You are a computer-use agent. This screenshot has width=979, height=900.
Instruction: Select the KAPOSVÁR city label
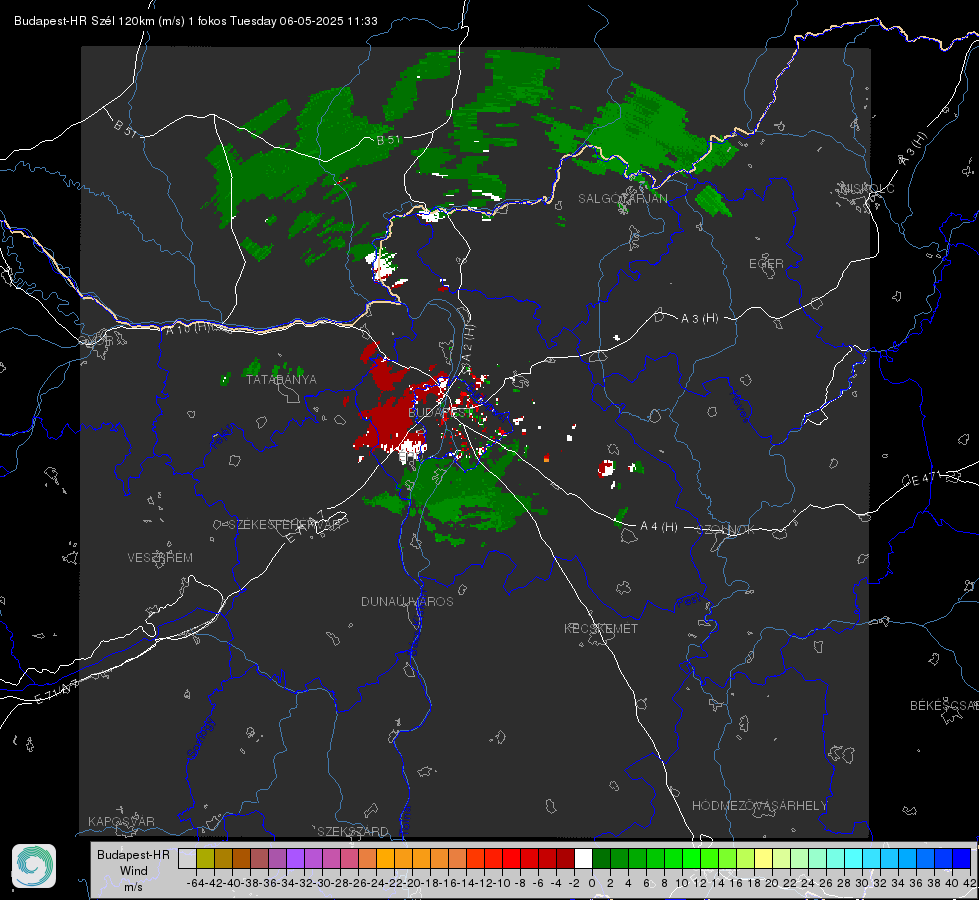pos(121,821)
